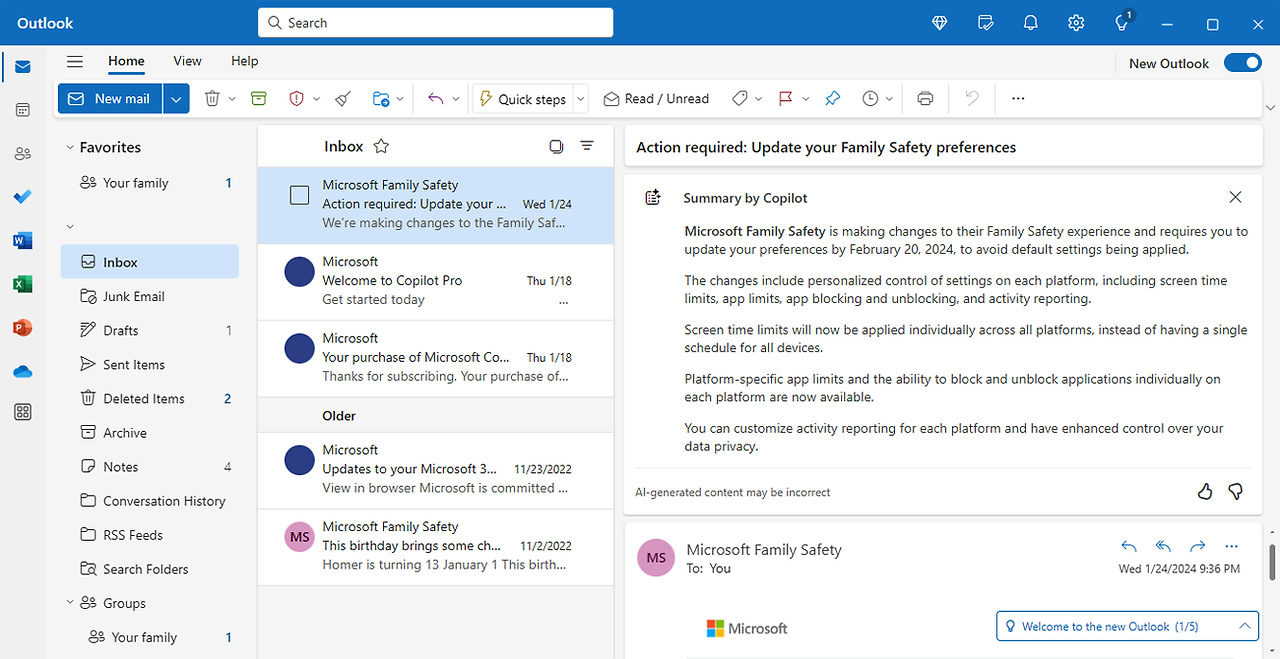Open Move to dropdown arrow

pyautogui.click(x=400, y=98)
